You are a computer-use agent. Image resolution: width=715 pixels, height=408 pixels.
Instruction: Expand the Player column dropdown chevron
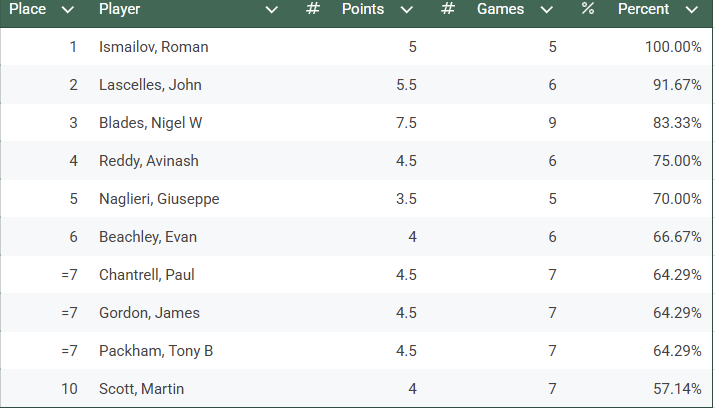(x=272, y=10)
